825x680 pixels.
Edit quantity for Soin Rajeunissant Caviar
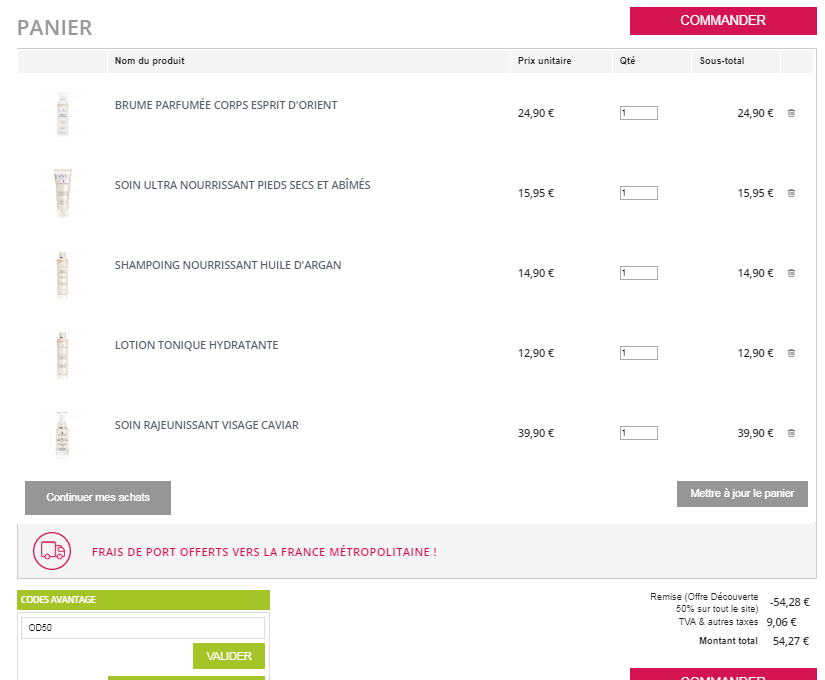pos(638,433)
